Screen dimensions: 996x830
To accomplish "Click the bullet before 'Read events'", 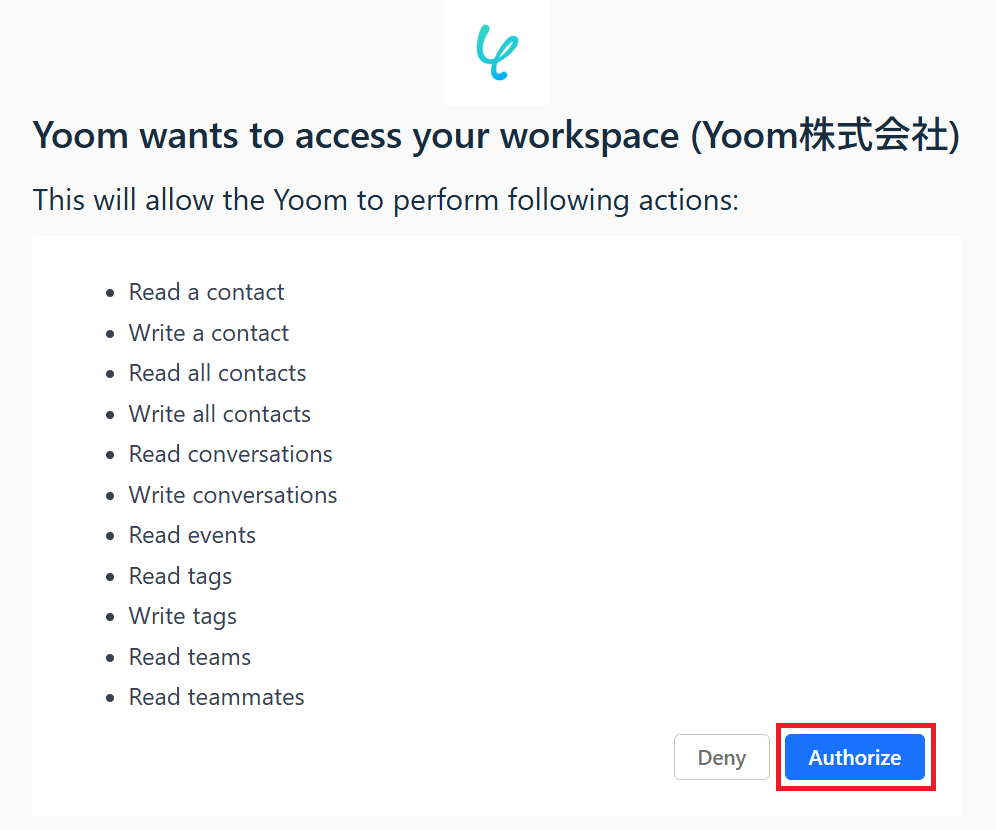I will [x=110, y=536].
